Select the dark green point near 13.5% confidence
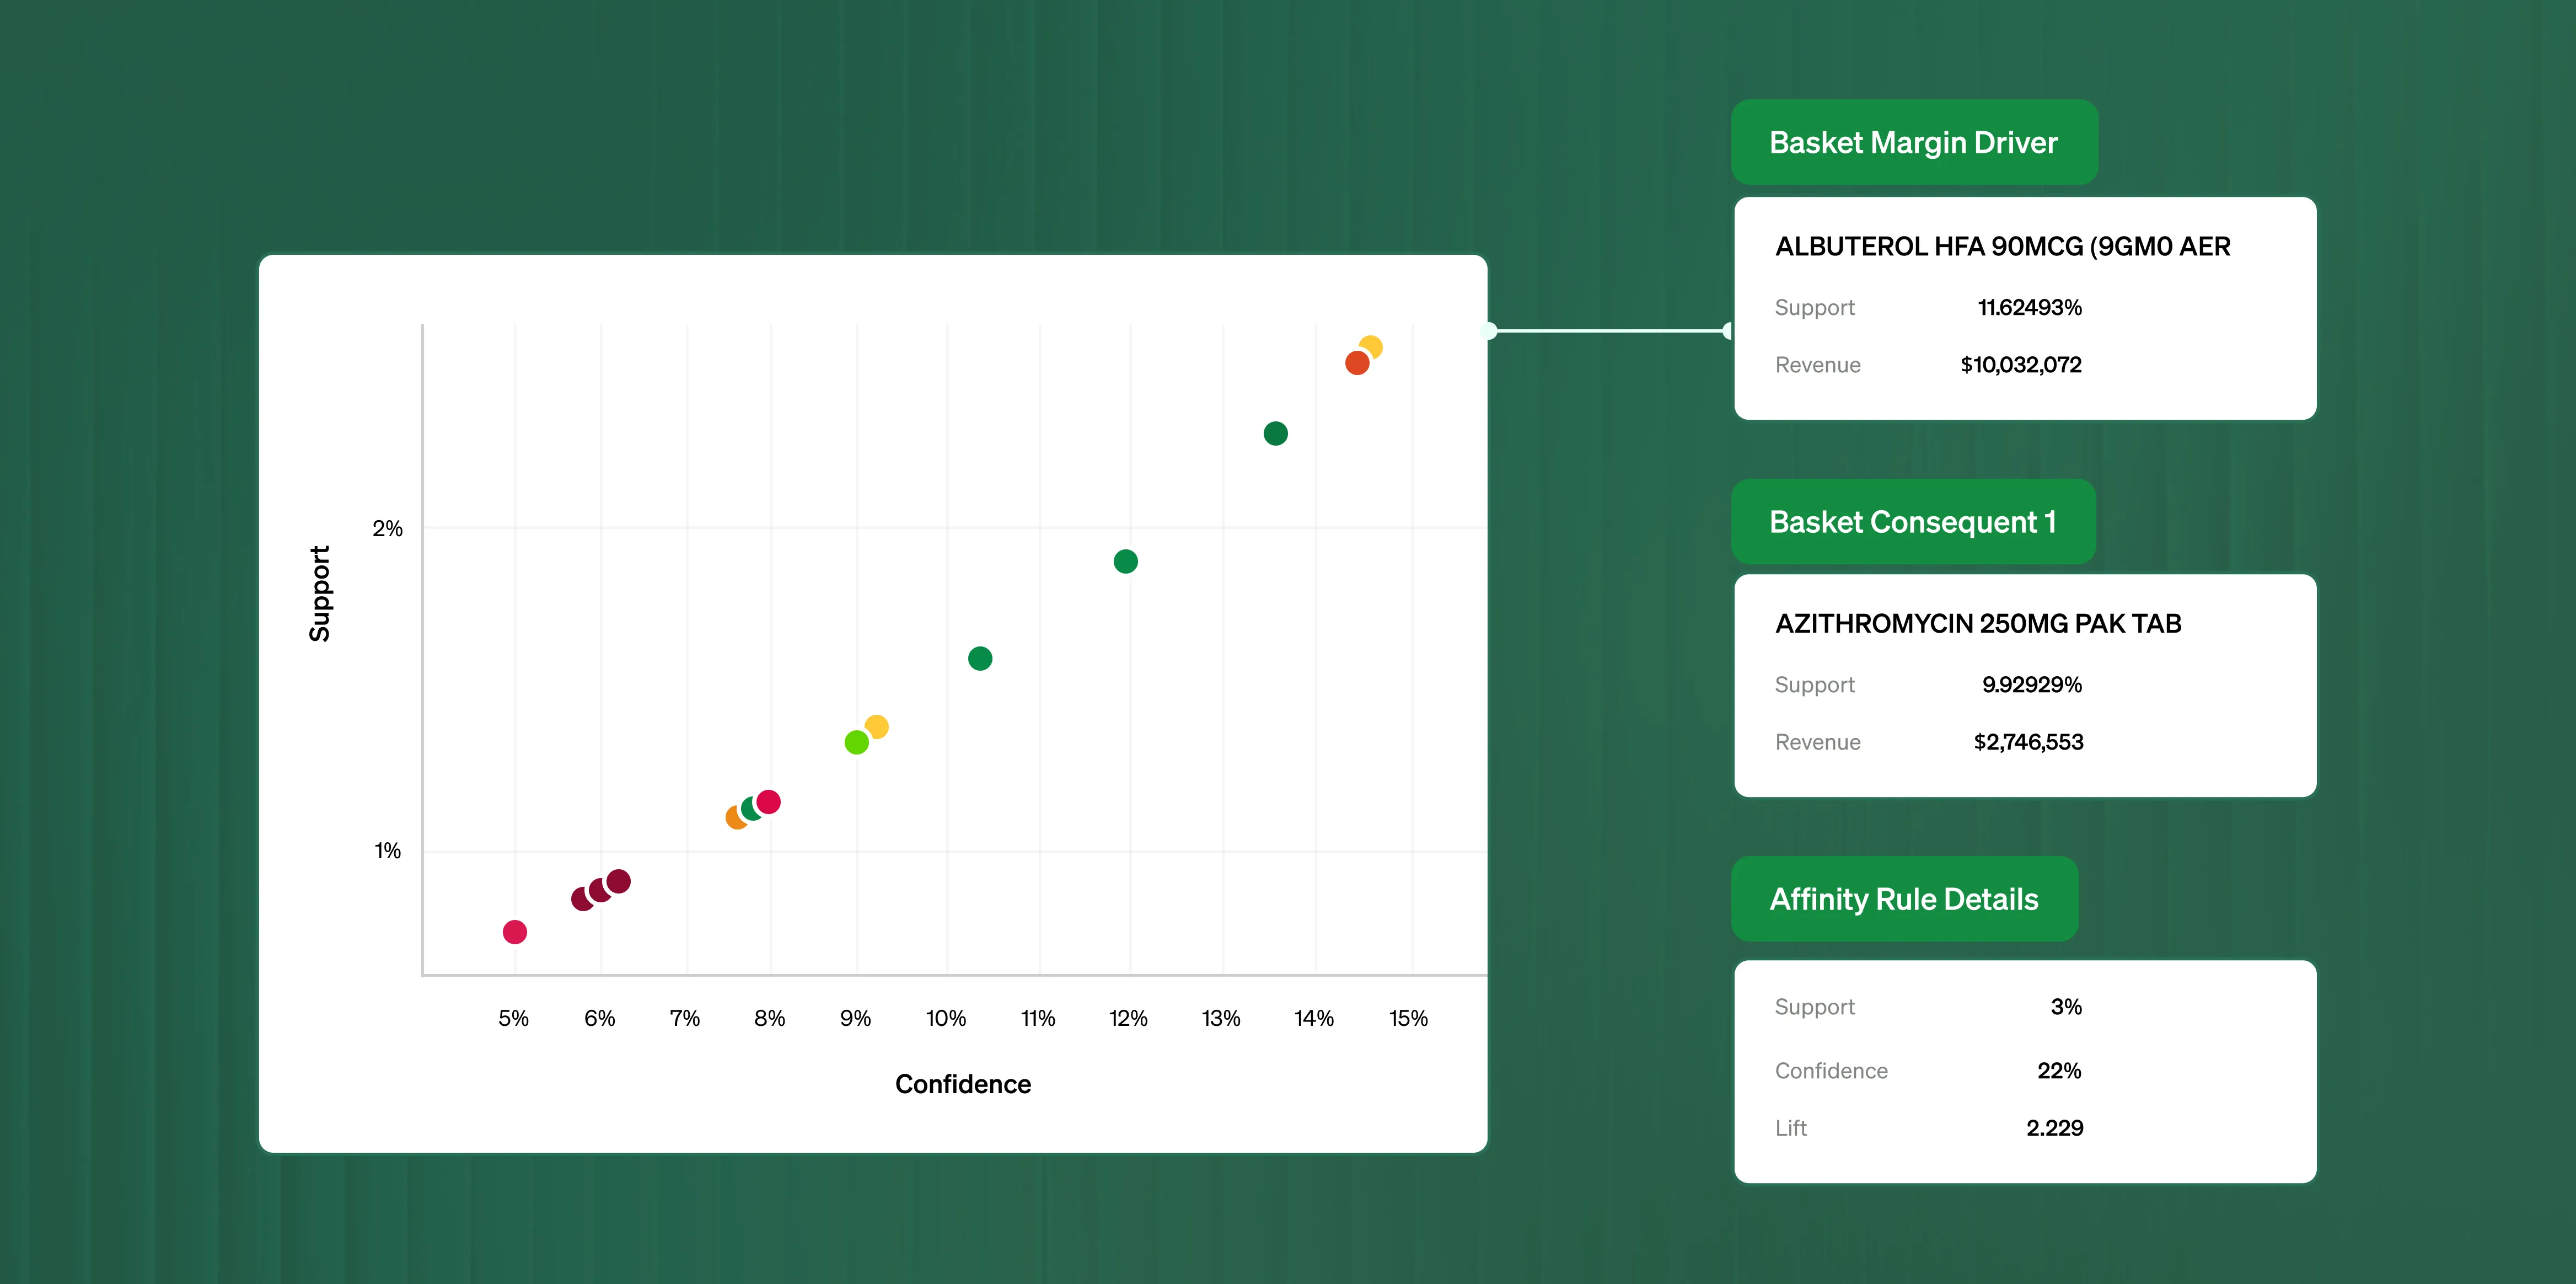2576x1284 pixels. [x=1275, y=433]
